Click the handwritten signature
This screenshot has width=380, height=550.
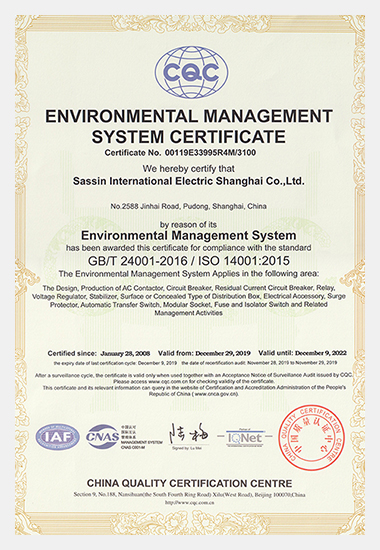click(x=189, y=435)
